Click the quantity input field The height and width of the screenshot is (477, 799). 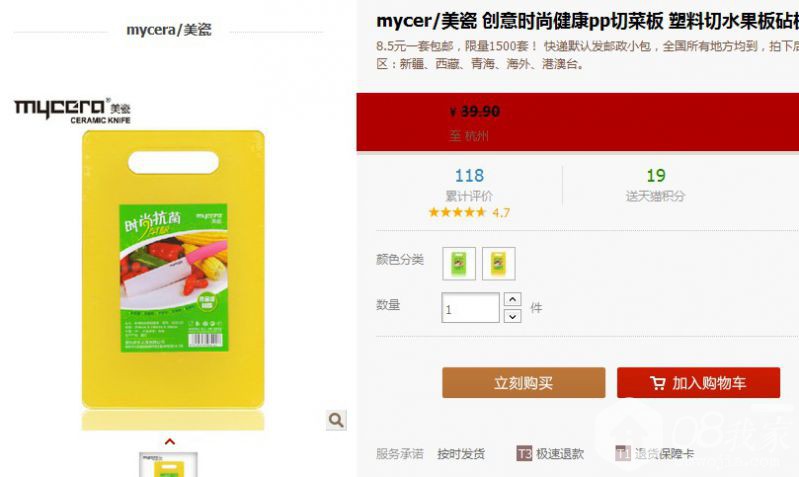[470, 307]
